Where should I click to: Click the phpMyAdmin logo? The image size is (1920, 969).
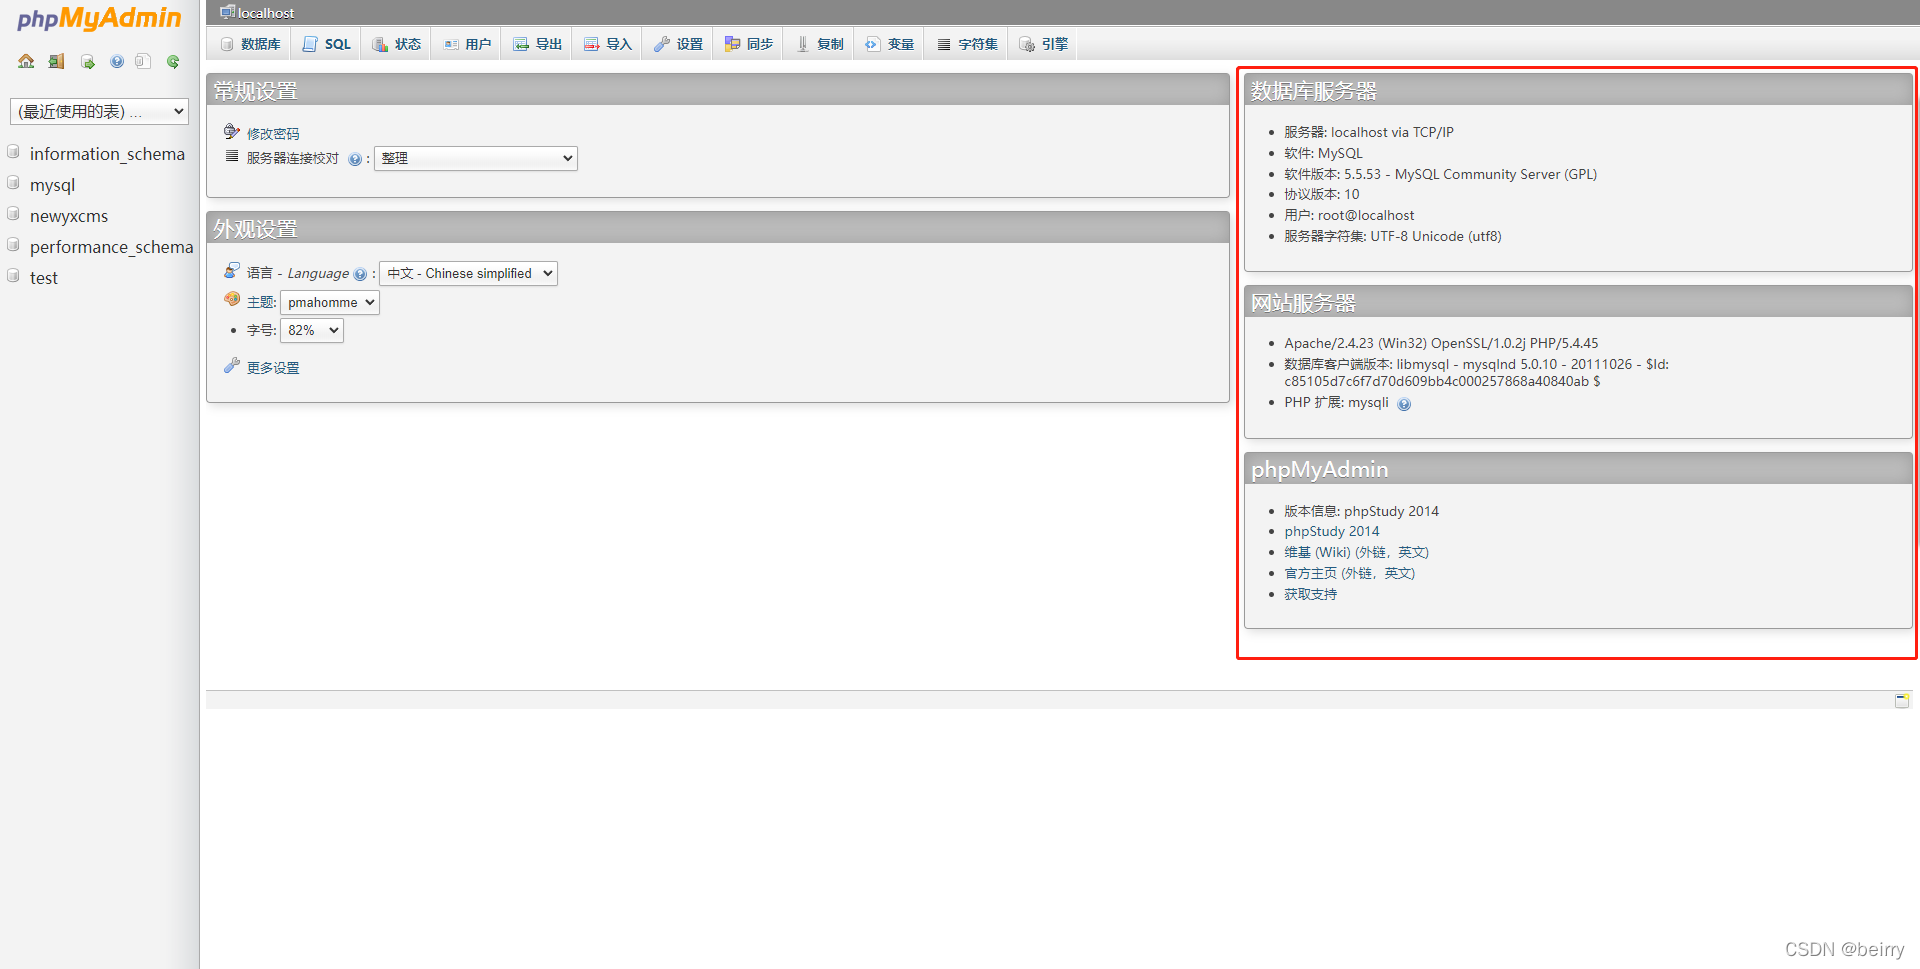coord(99,19)
